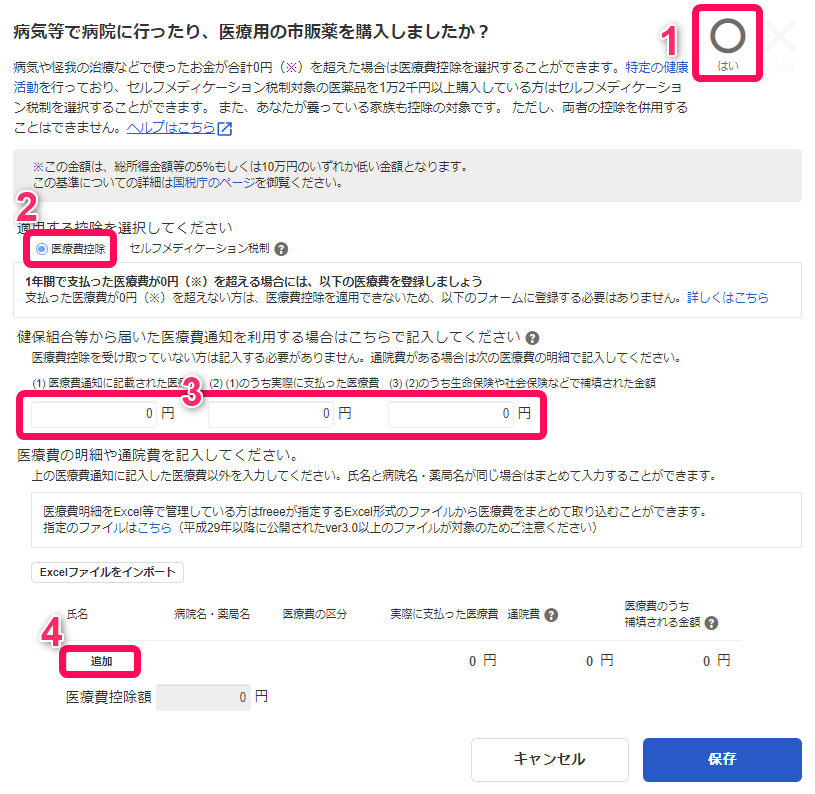The image size is (815, 794).
Task: Open the external link icon after ヘルプはこちら
Action: tap(225, 128)
